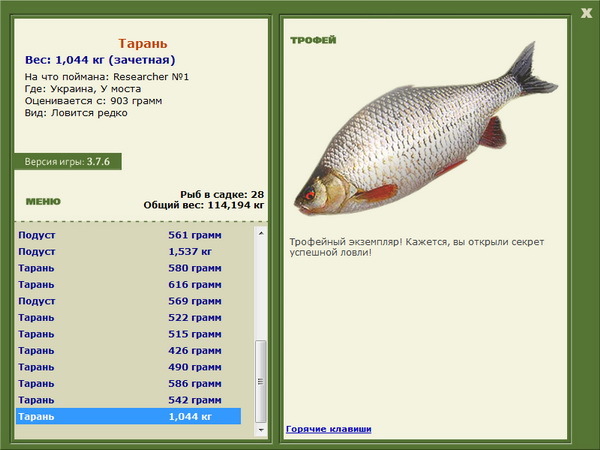The width and height of the screenshot is (600, 450).
Task: Select the Тарань 515 грамм row
Action: pos(128,334)
